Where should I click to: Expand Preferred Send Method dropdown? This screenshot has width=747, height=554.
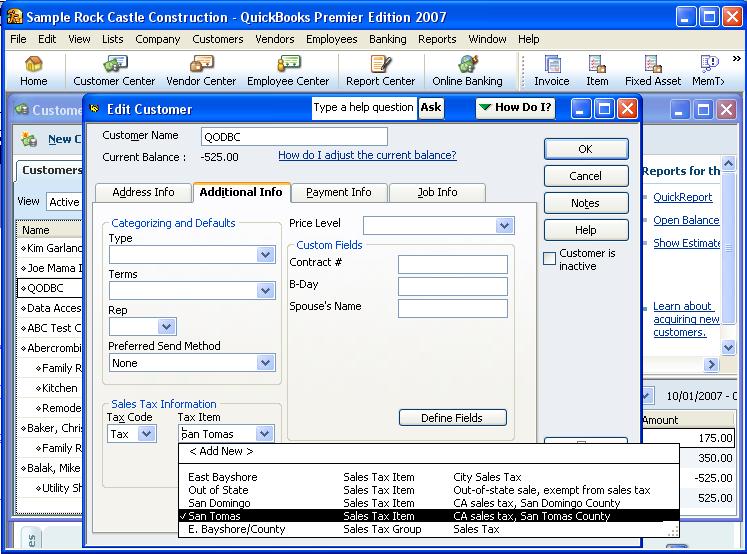265,363
